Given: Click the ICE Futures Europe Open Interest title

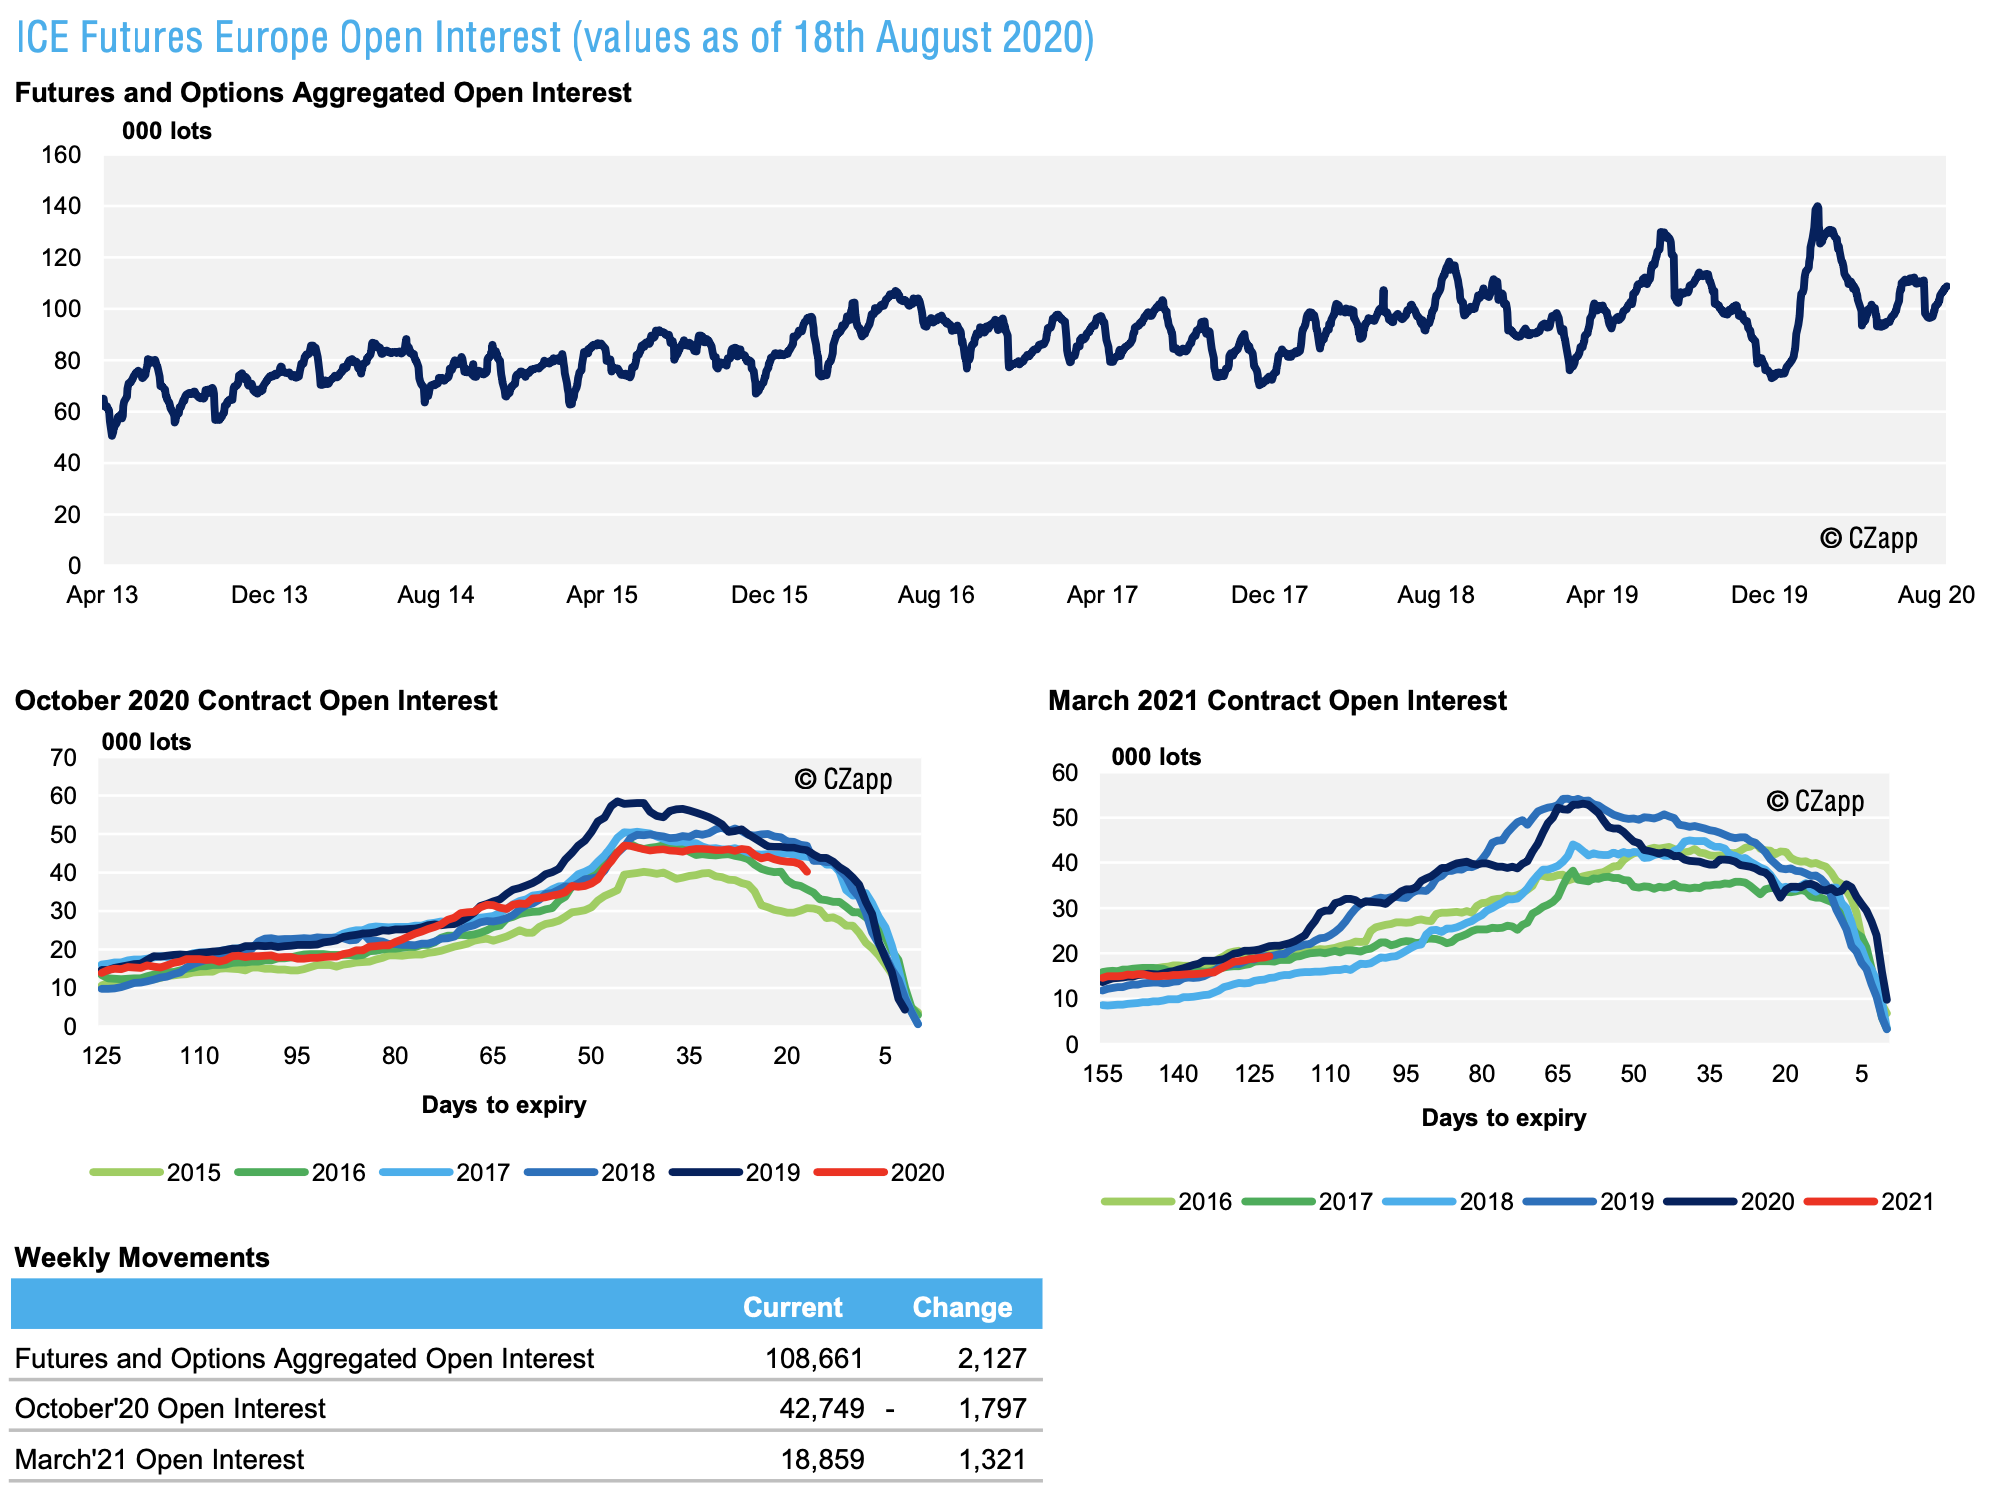Looking at the screenshot, I should pyautogui.click(x=555, y=38).
